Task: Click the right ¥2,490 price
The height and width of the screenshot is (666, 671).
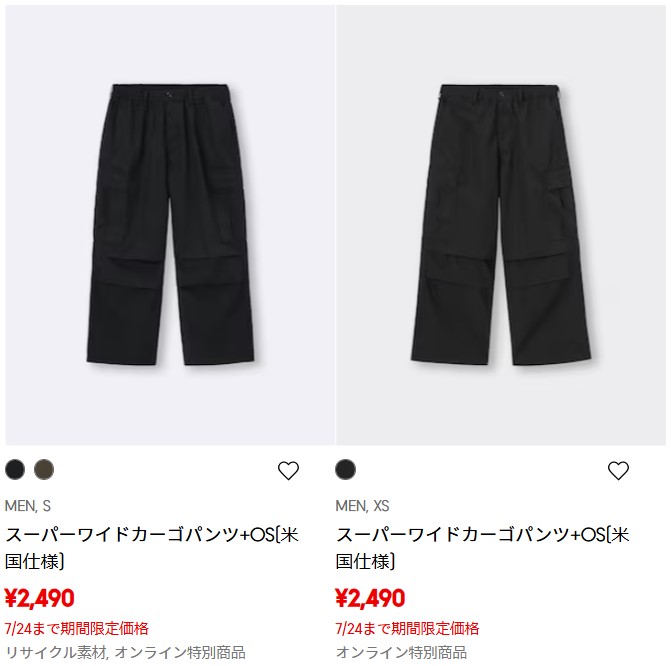Action: pyautogui.click(x=370, y=598)
